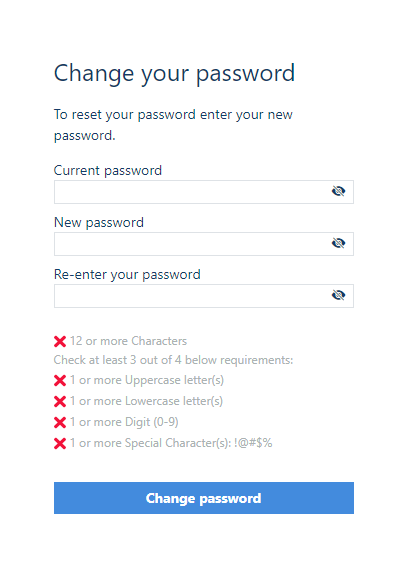Click the Check at least 3 out of 4 text
This screenshot has width=406, height=569.
(x=173, y=360)
